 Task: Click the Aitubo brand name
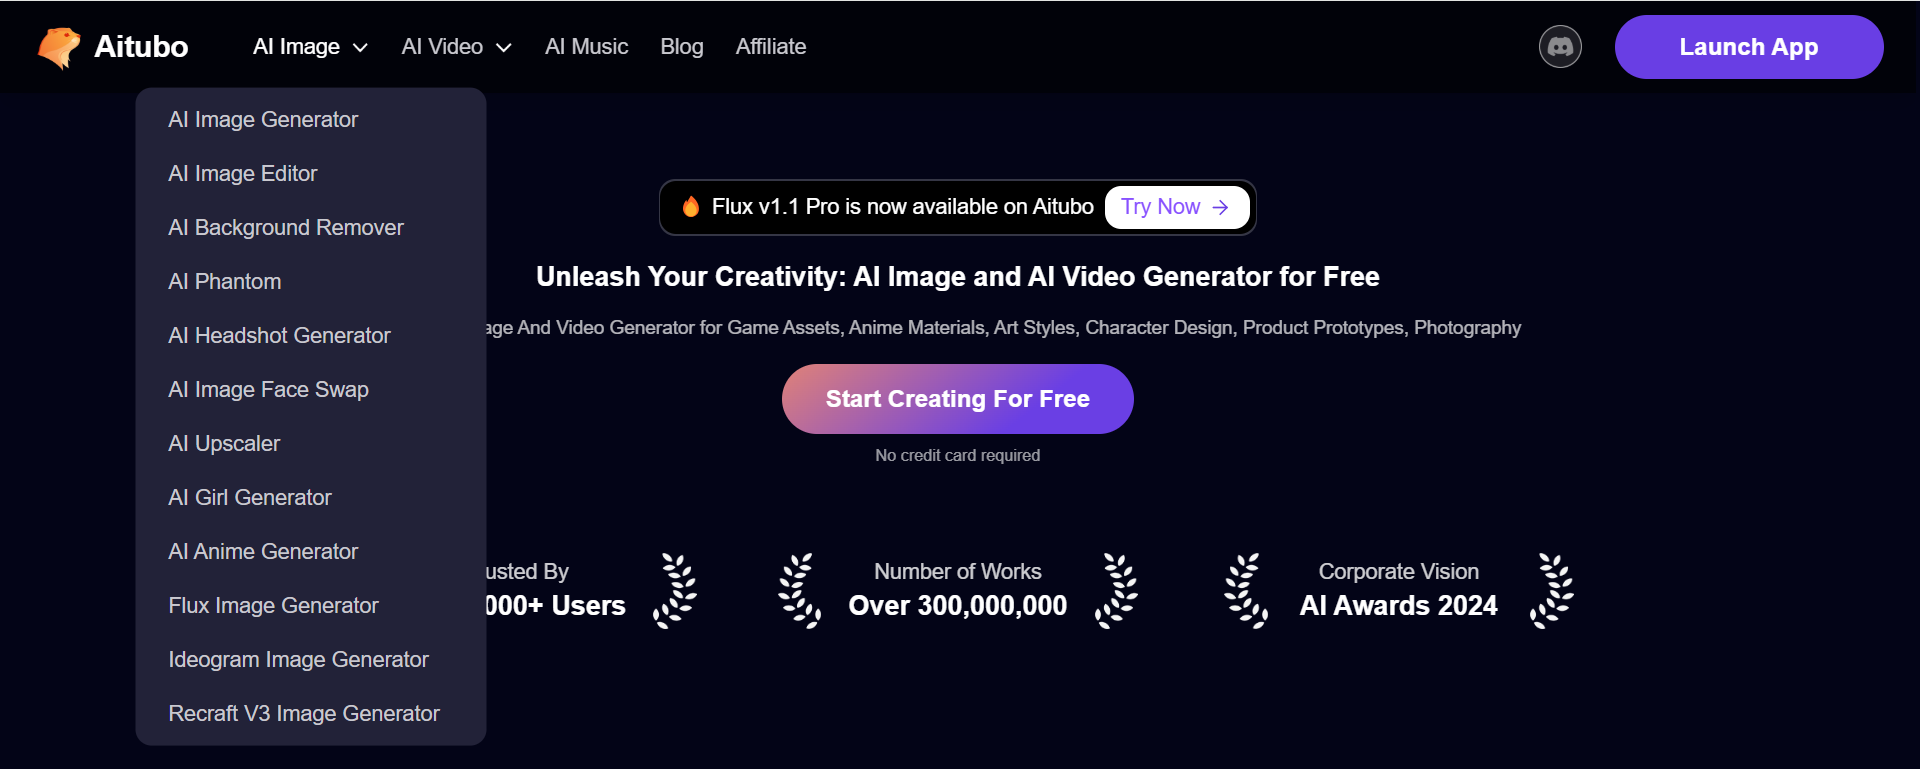(x=141, y=47)
